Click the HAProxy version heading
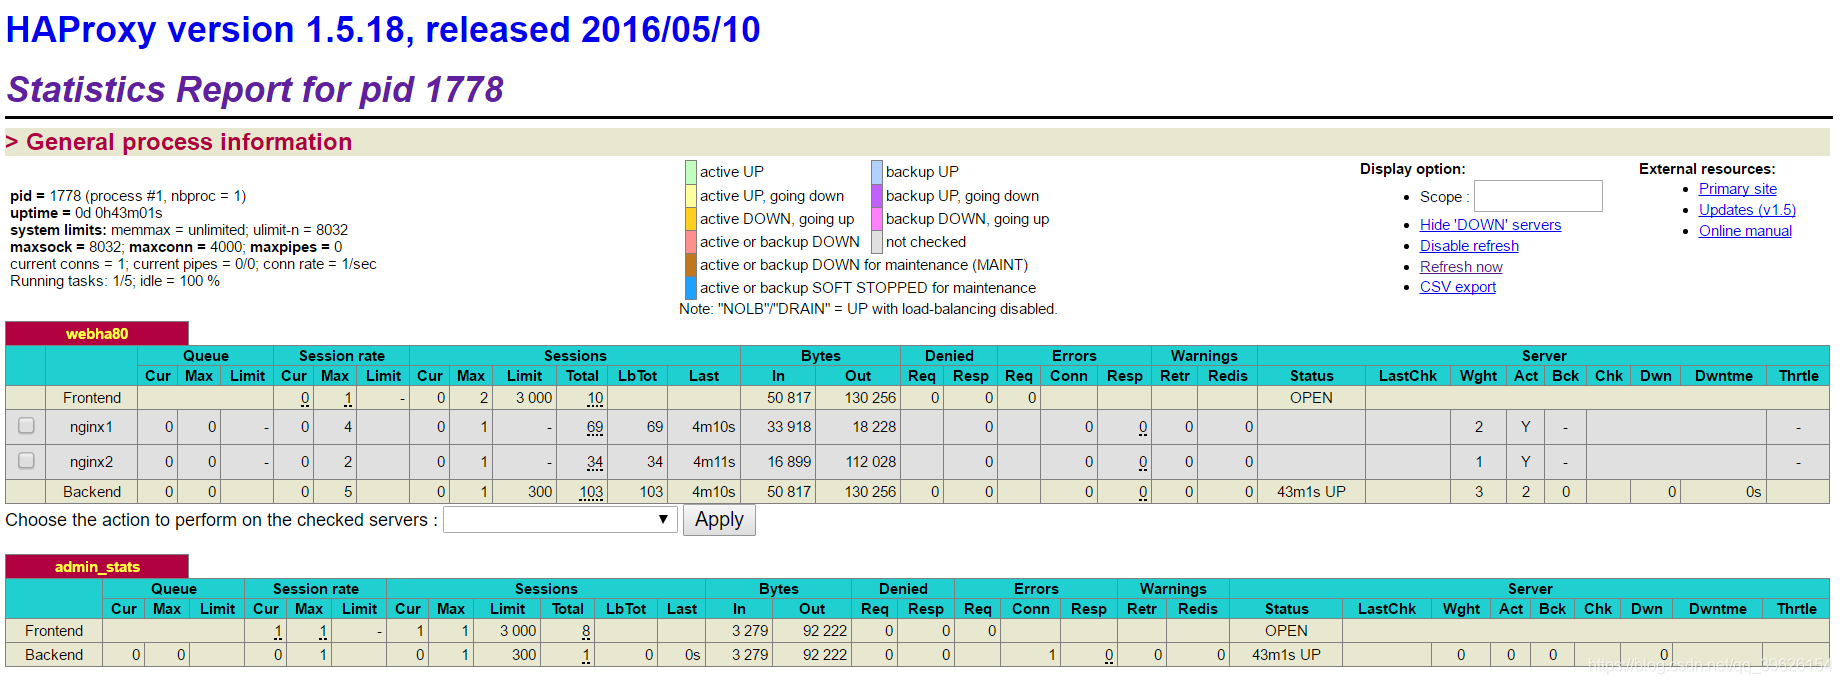The height and width of the screenshot is (684, 1842). coord(383,30)
